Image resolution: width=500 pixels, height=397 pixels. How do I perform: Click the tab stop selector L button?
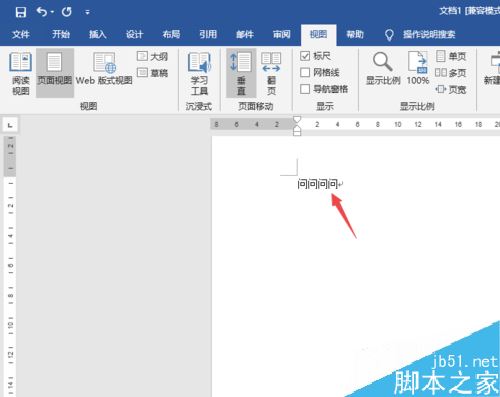pos(10,125)
